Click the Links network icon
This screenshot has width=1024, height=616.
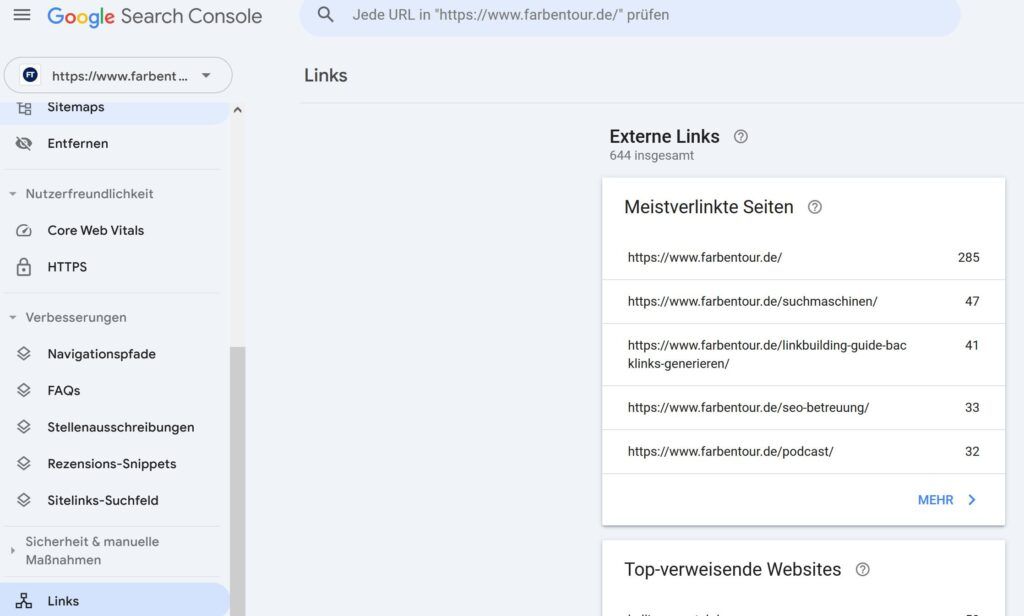[24, 600]
